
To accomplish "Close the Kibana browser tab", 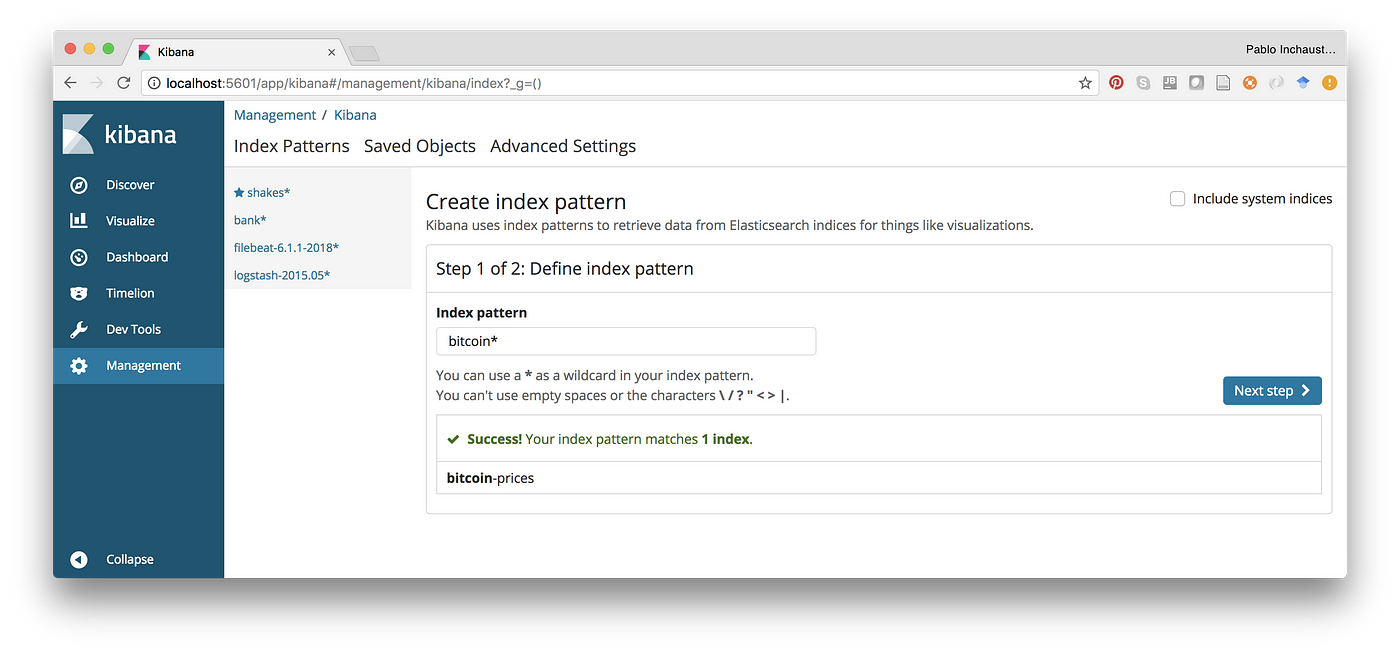I will [332, 52].
